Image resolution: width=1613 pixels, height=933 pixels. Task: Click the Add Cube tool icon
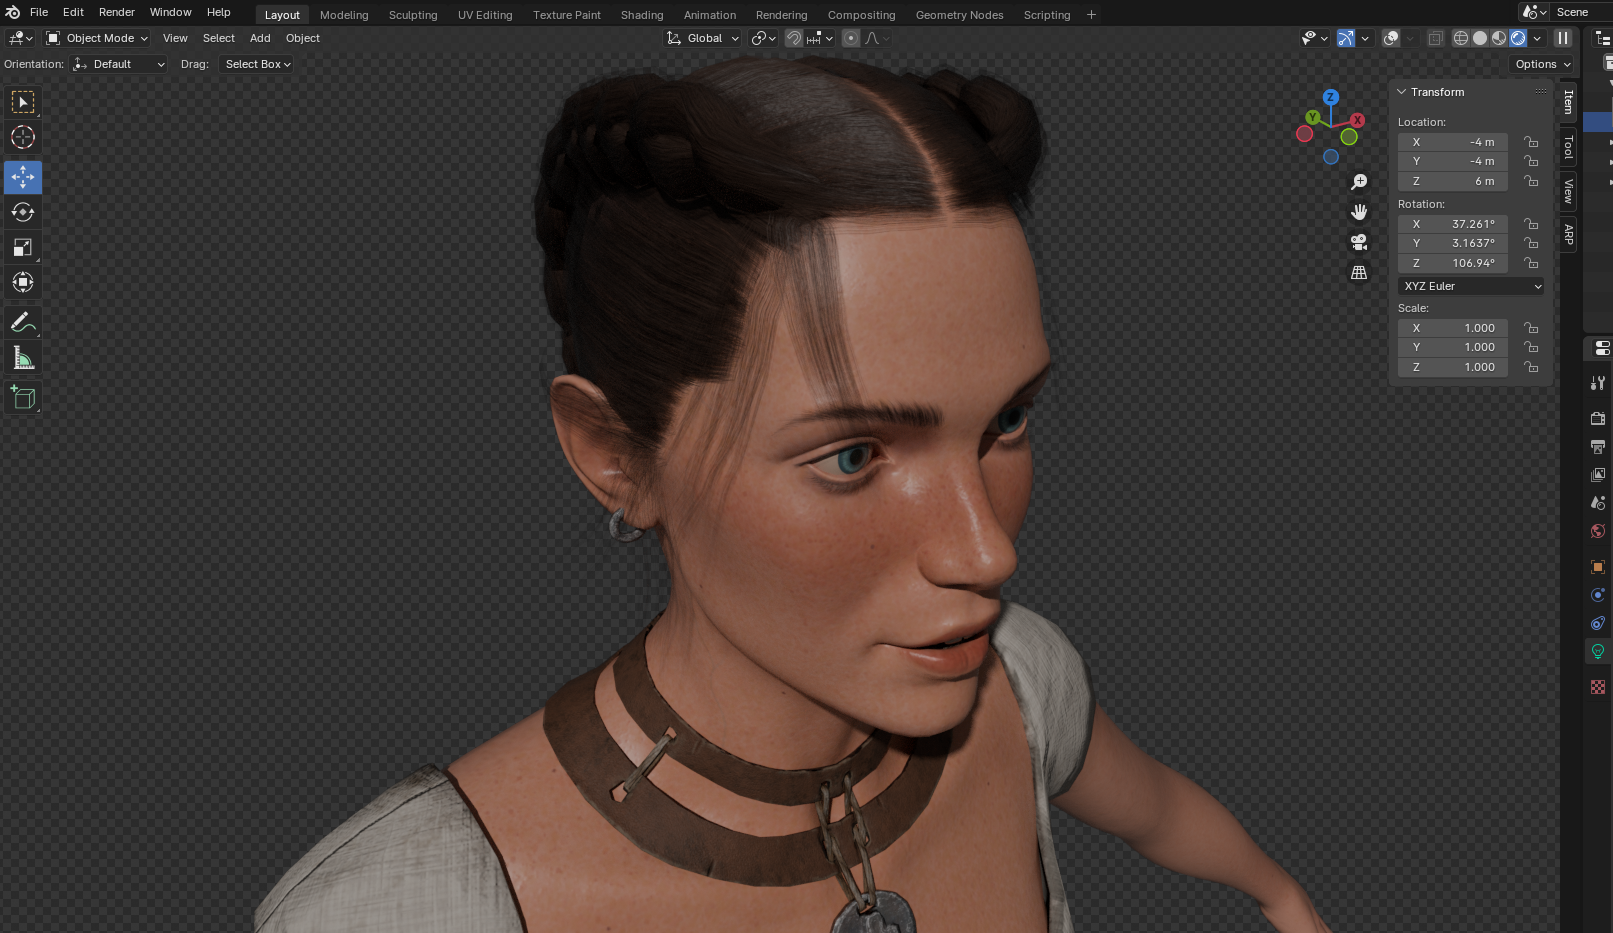[x=23, y=398]
